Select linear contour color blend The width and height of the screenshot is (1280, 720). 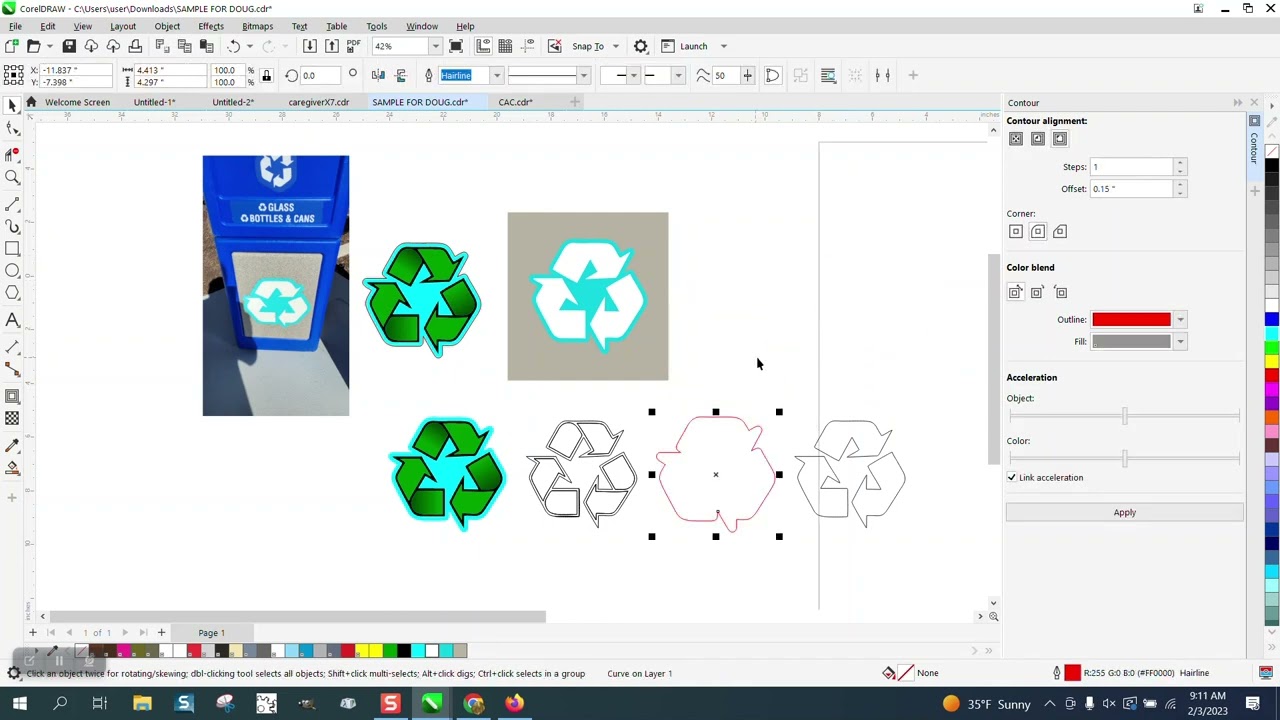tap(1016, 293)
